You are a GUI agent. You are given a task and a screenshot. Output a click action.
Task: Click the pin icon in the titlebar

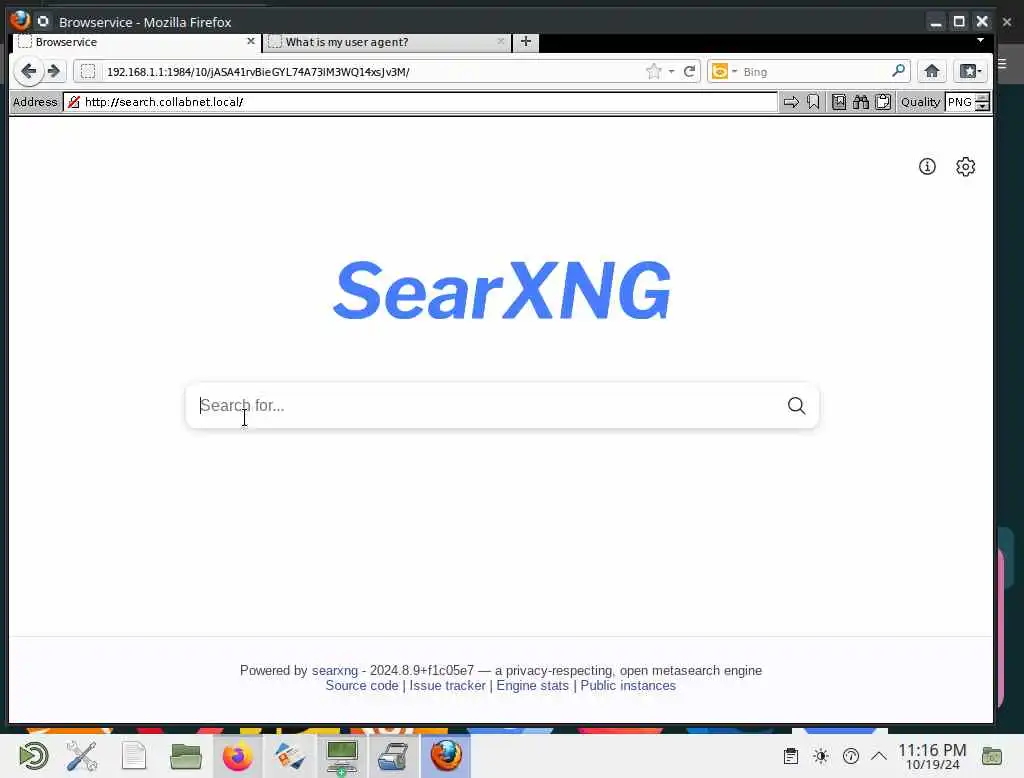(43, 21)
